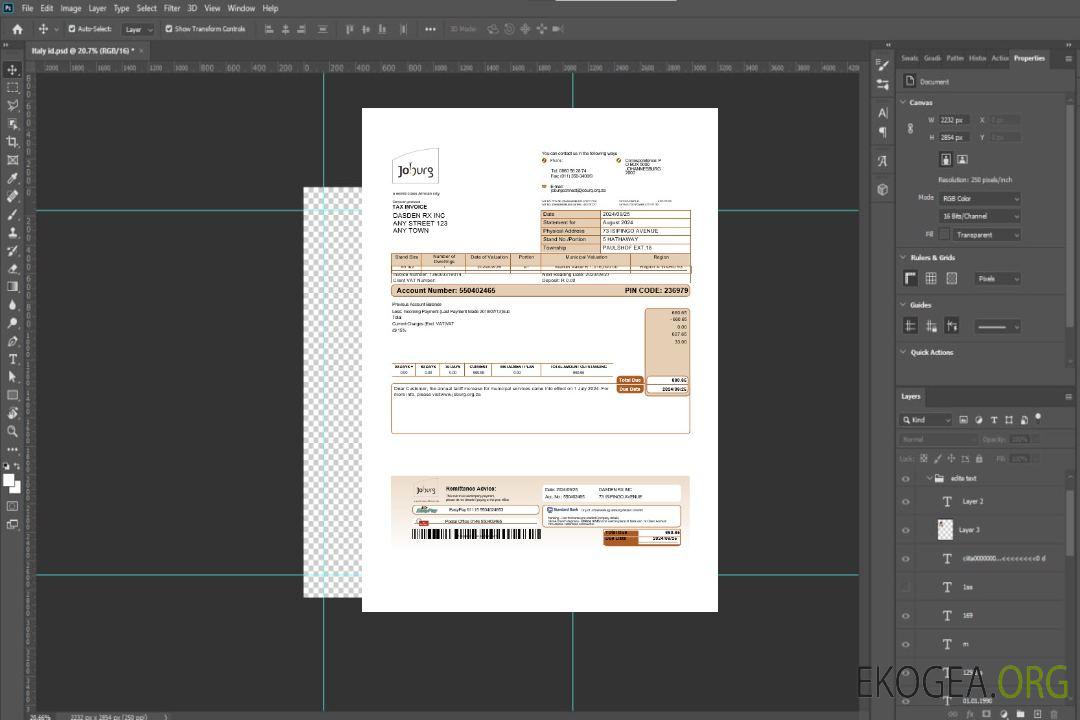Viewport: 1080px width, 720px height.
Task: Collapse the 'edite text' layer group
Action: coord(929,478)
